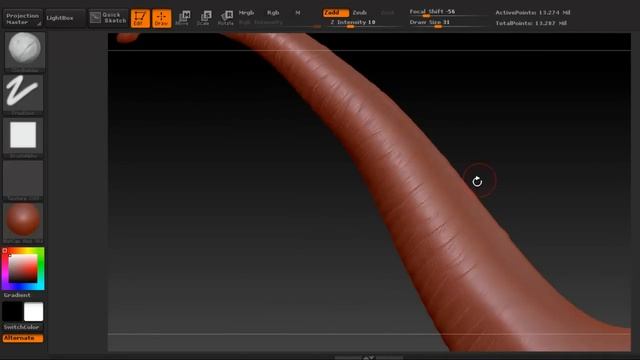This screenshot has width=640, height=360.
Task: Select the white main color swatch
Action: pyautogui.click(x=33, y=312)
